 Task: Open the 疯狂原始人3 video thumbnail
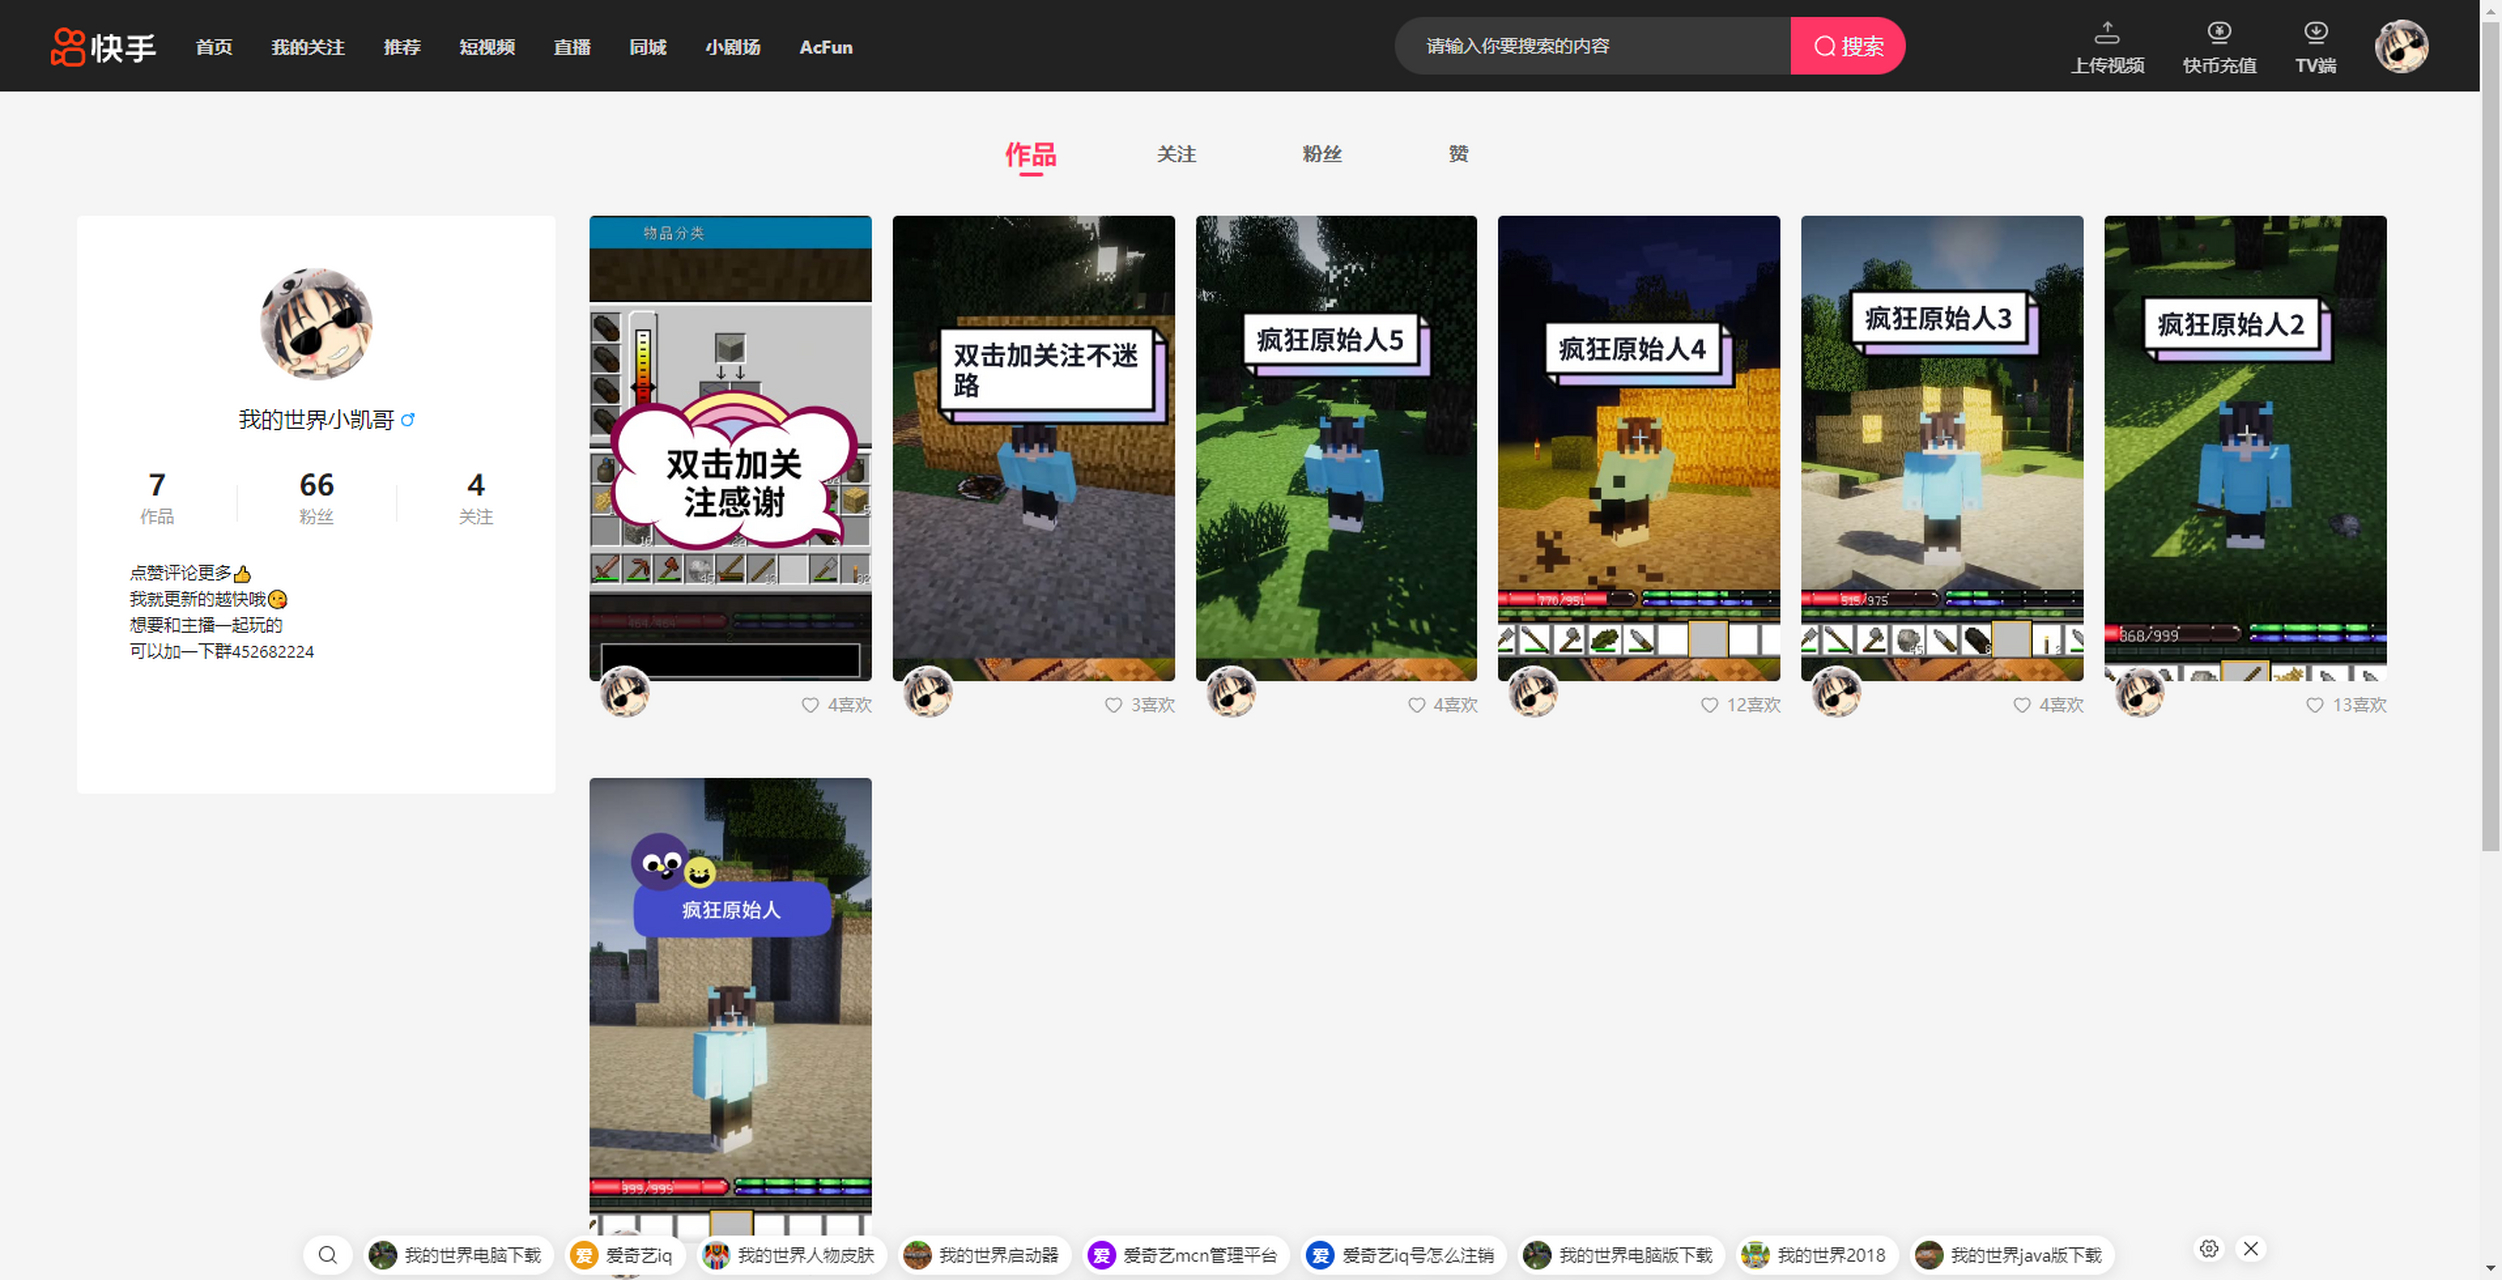click(x=1942, y=448)
